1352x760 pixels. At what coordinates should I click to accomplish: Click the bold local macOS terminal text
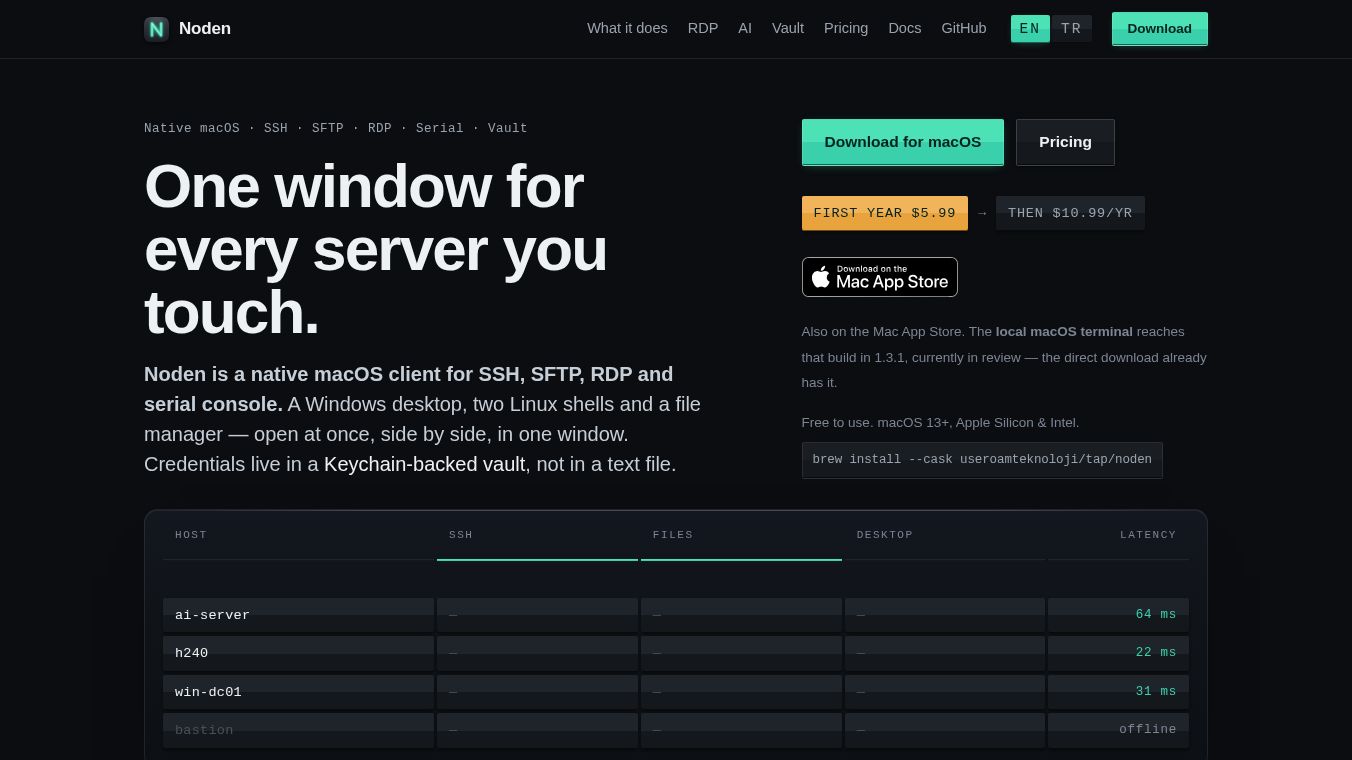pyautogui.click(x=1064, y=332)
